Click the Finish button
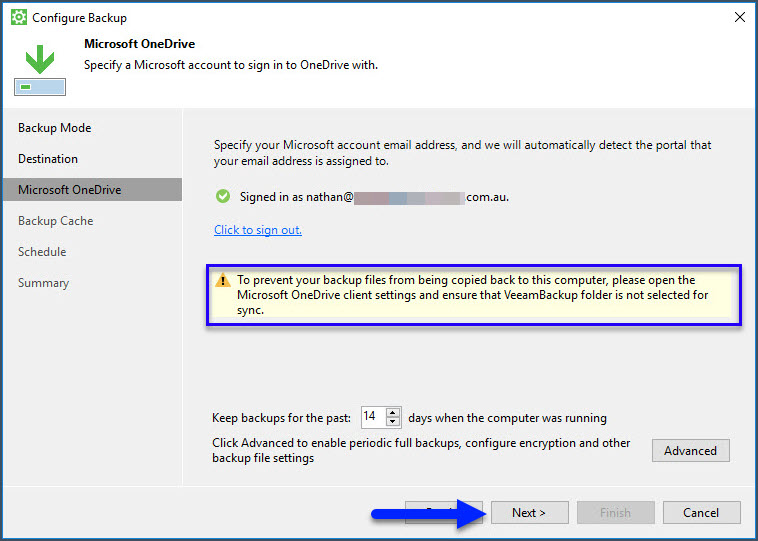Viewport: 758px width, 541px height. (x=615, y=513)
